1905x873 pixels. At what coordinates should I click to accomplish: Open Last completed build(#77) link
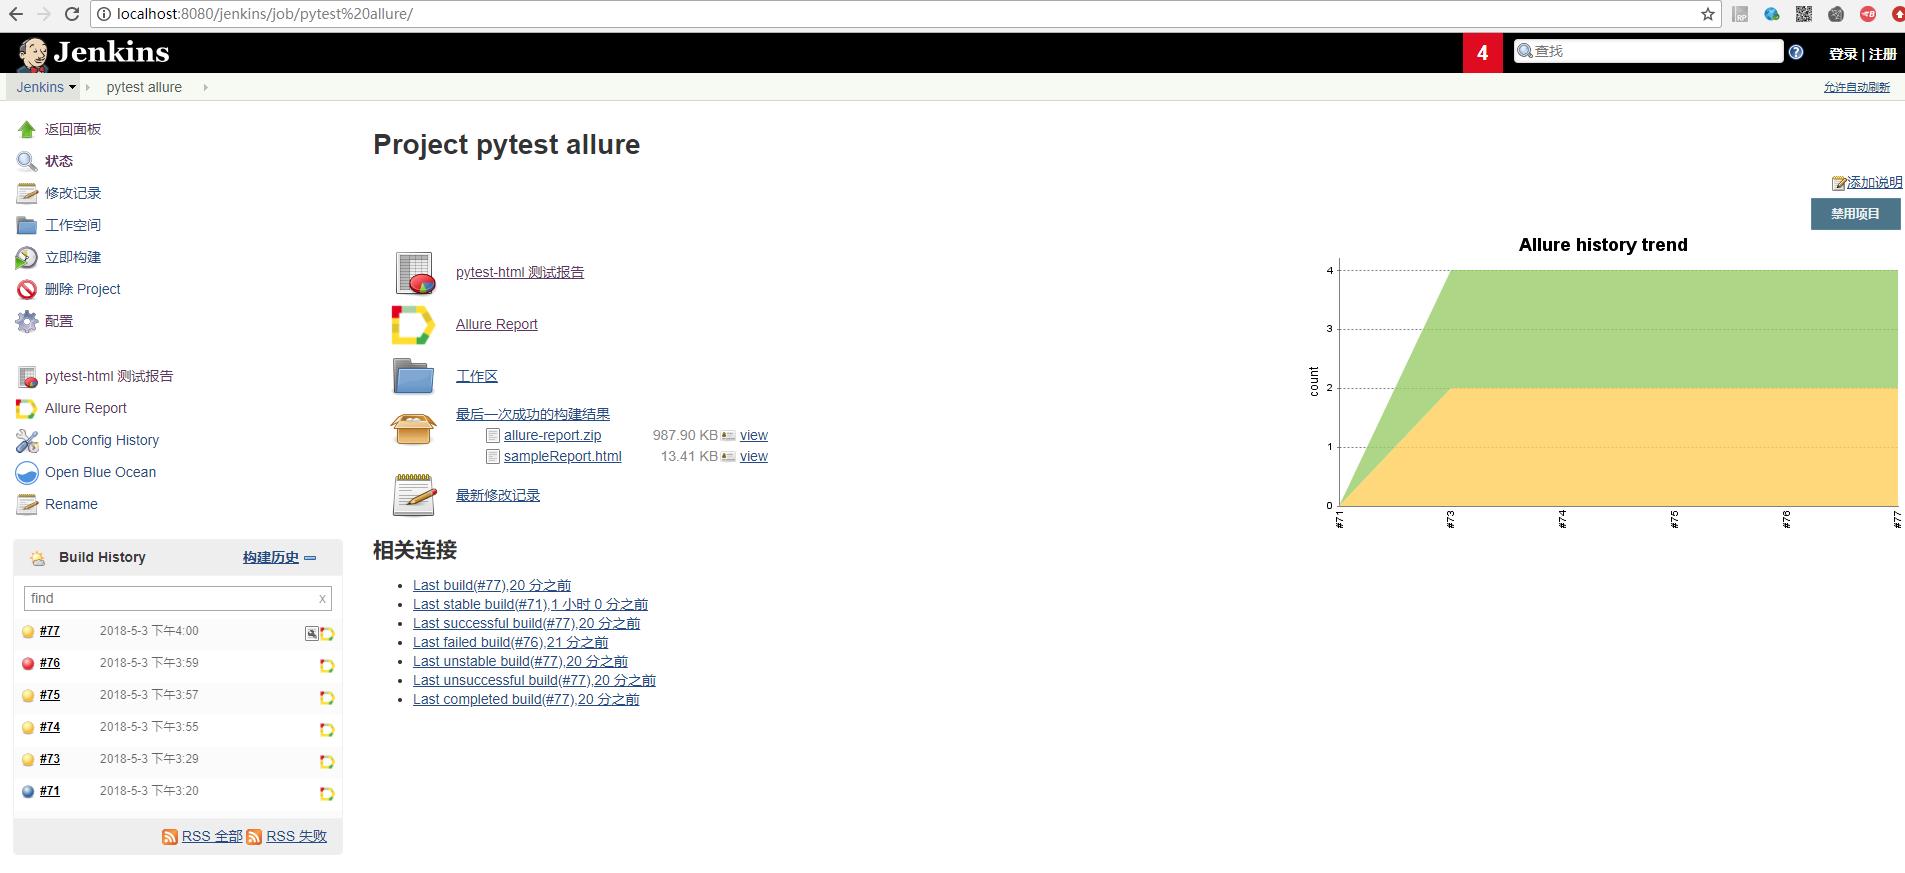coord(526,699)
